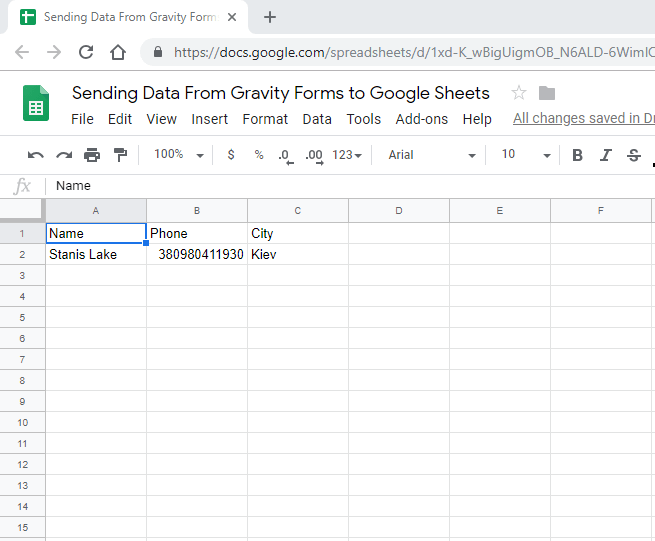Open the Tools menu
The height and width of the screenshot is (541, 655).
coord(363,119)
